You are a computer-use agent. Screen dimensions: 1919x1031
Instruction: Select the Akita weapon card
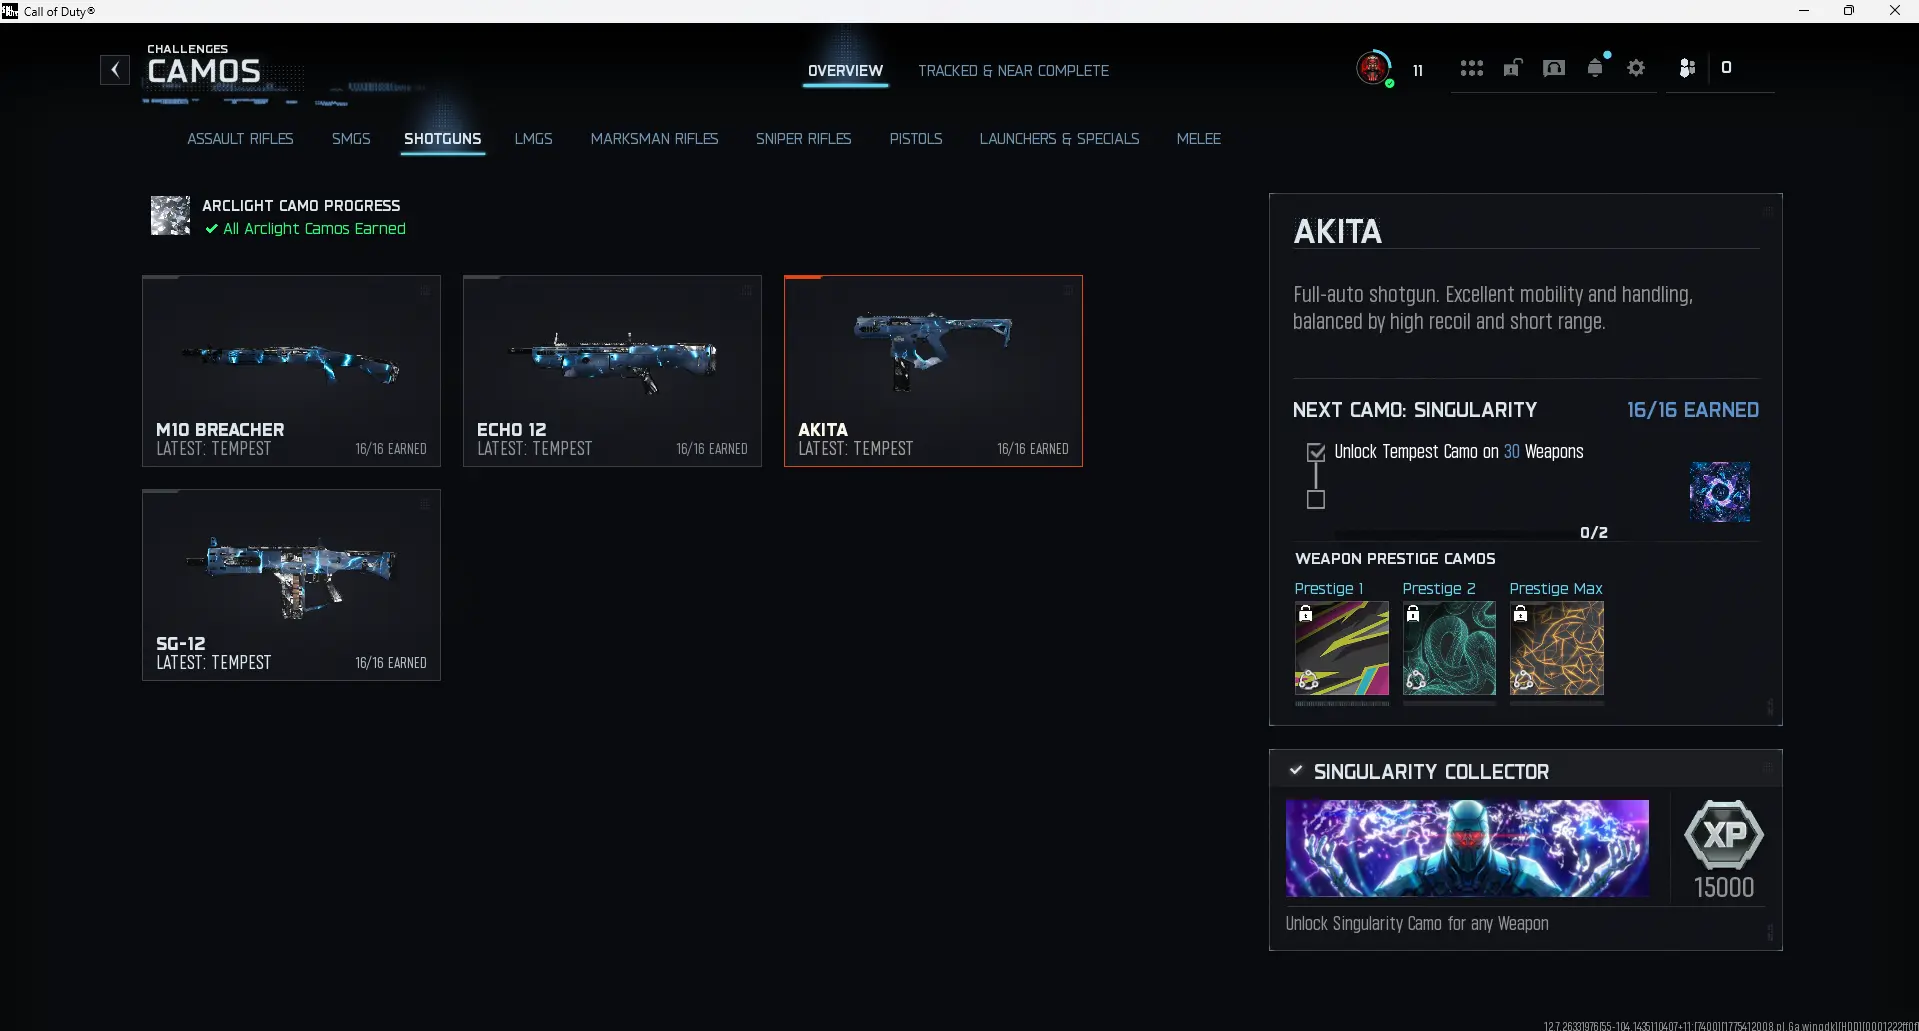pyautogui.click(x=933, y=371)
